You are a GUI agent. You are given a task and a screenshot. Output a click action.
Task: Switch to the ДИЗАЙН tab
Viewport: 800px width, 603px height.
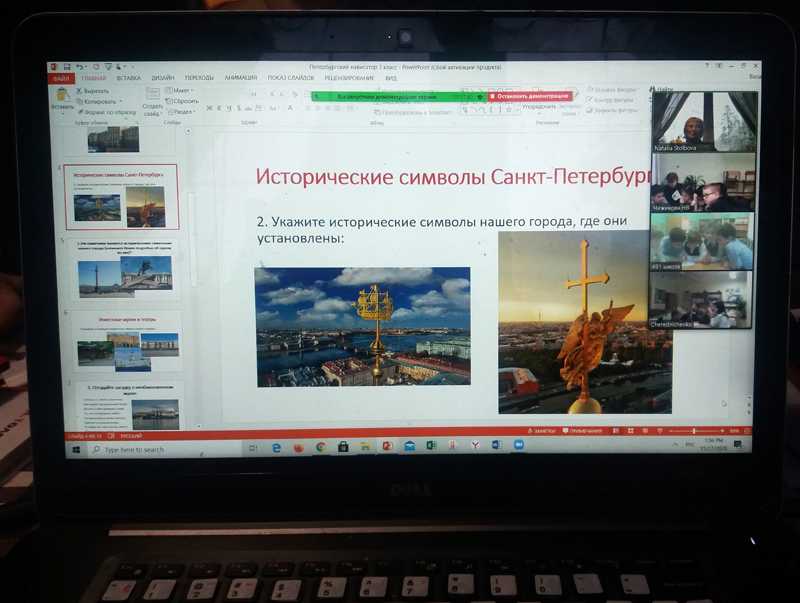(163, 78)
